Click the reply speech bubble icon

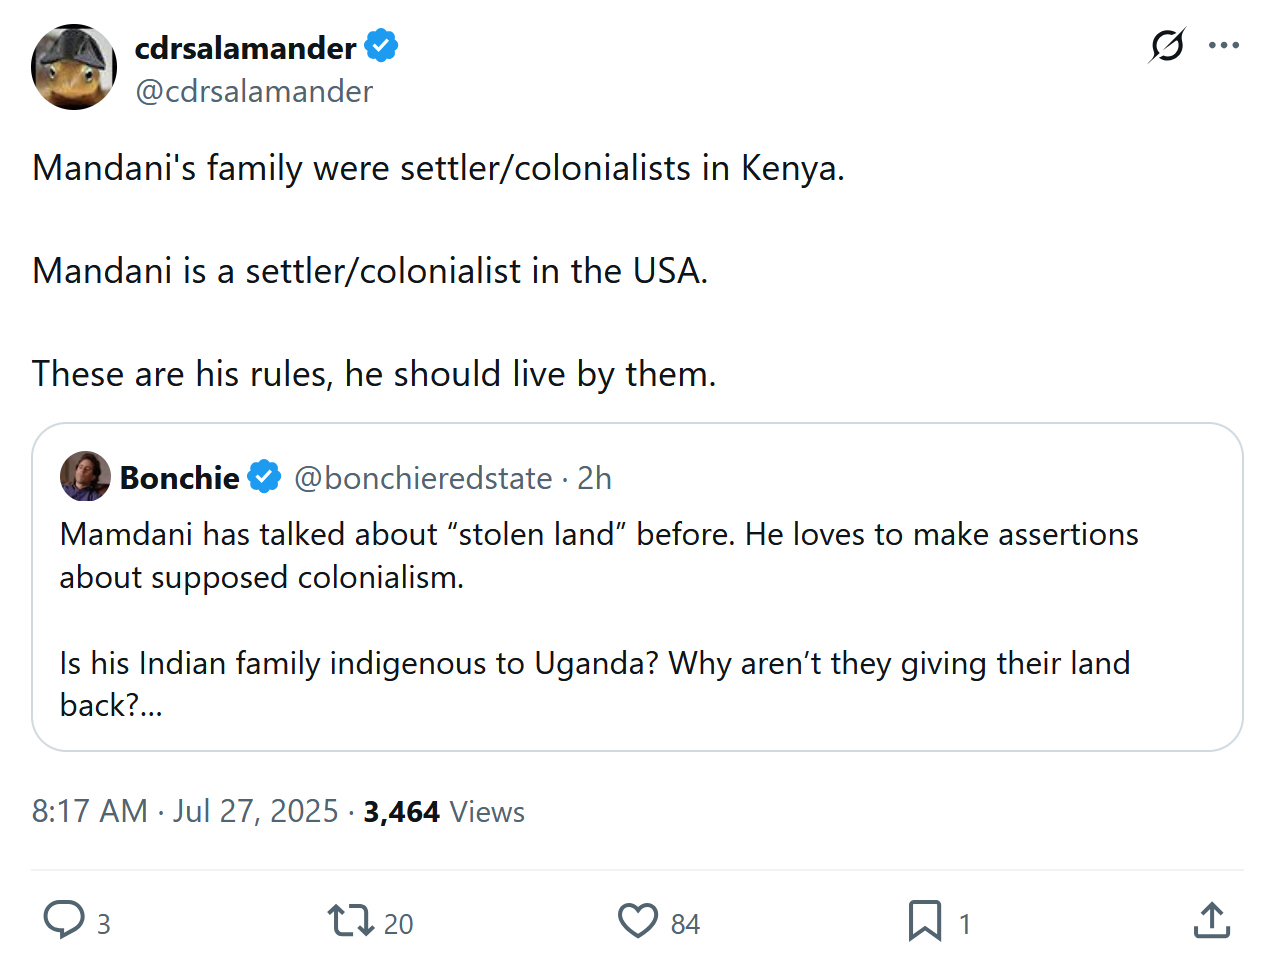(64, 920)
